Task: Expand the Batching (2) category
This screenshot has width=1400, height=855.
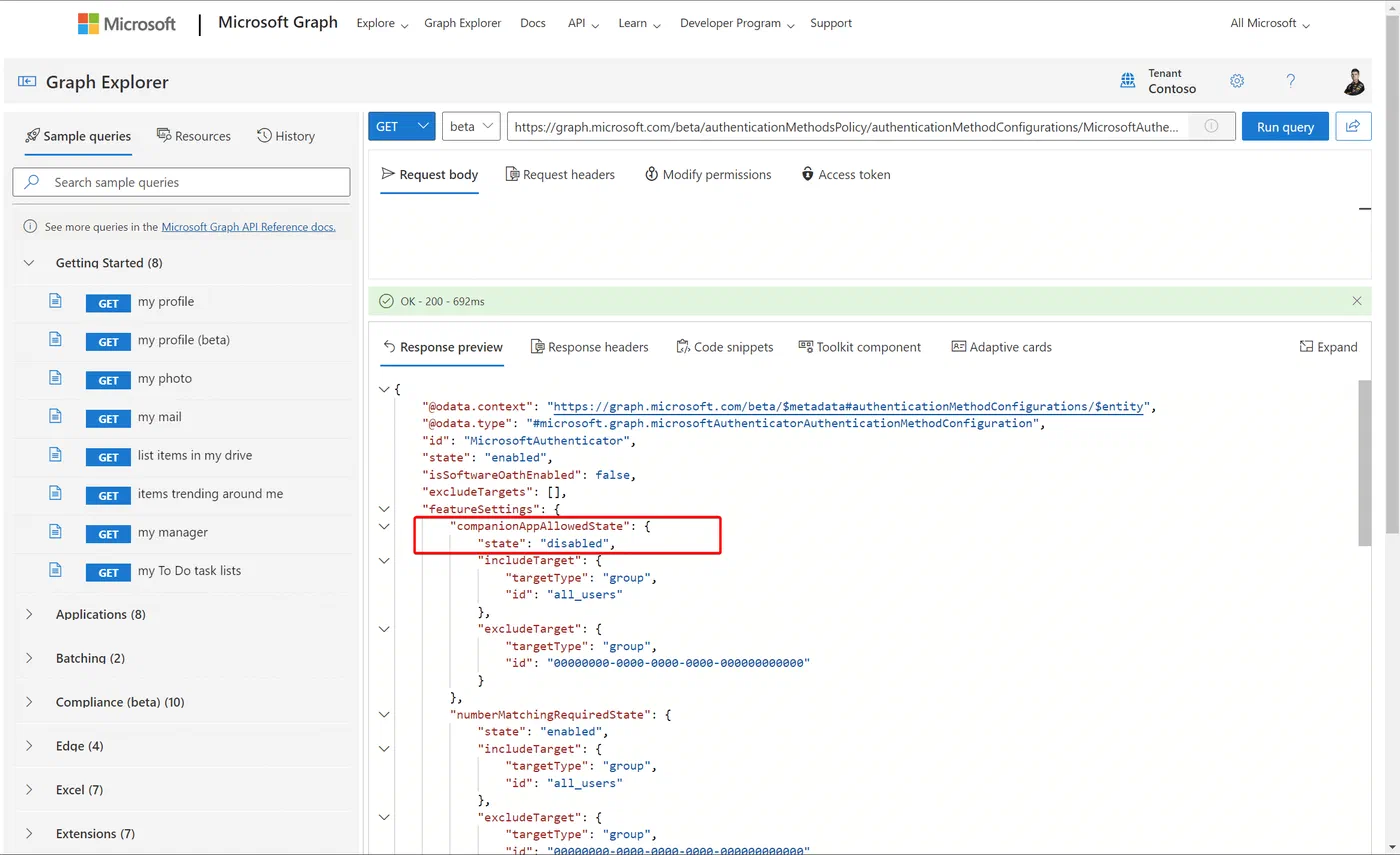Action: 29,658
